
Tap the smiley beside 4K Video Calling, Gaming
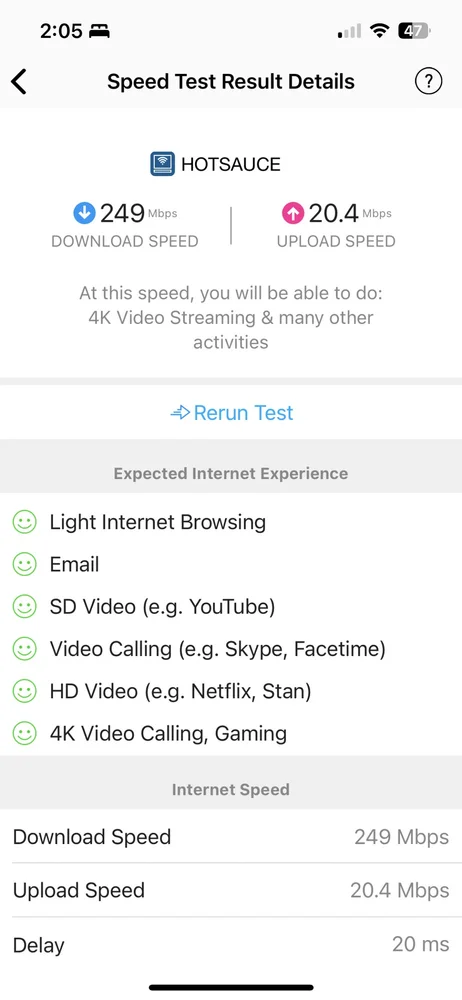(x=24, y=733)
